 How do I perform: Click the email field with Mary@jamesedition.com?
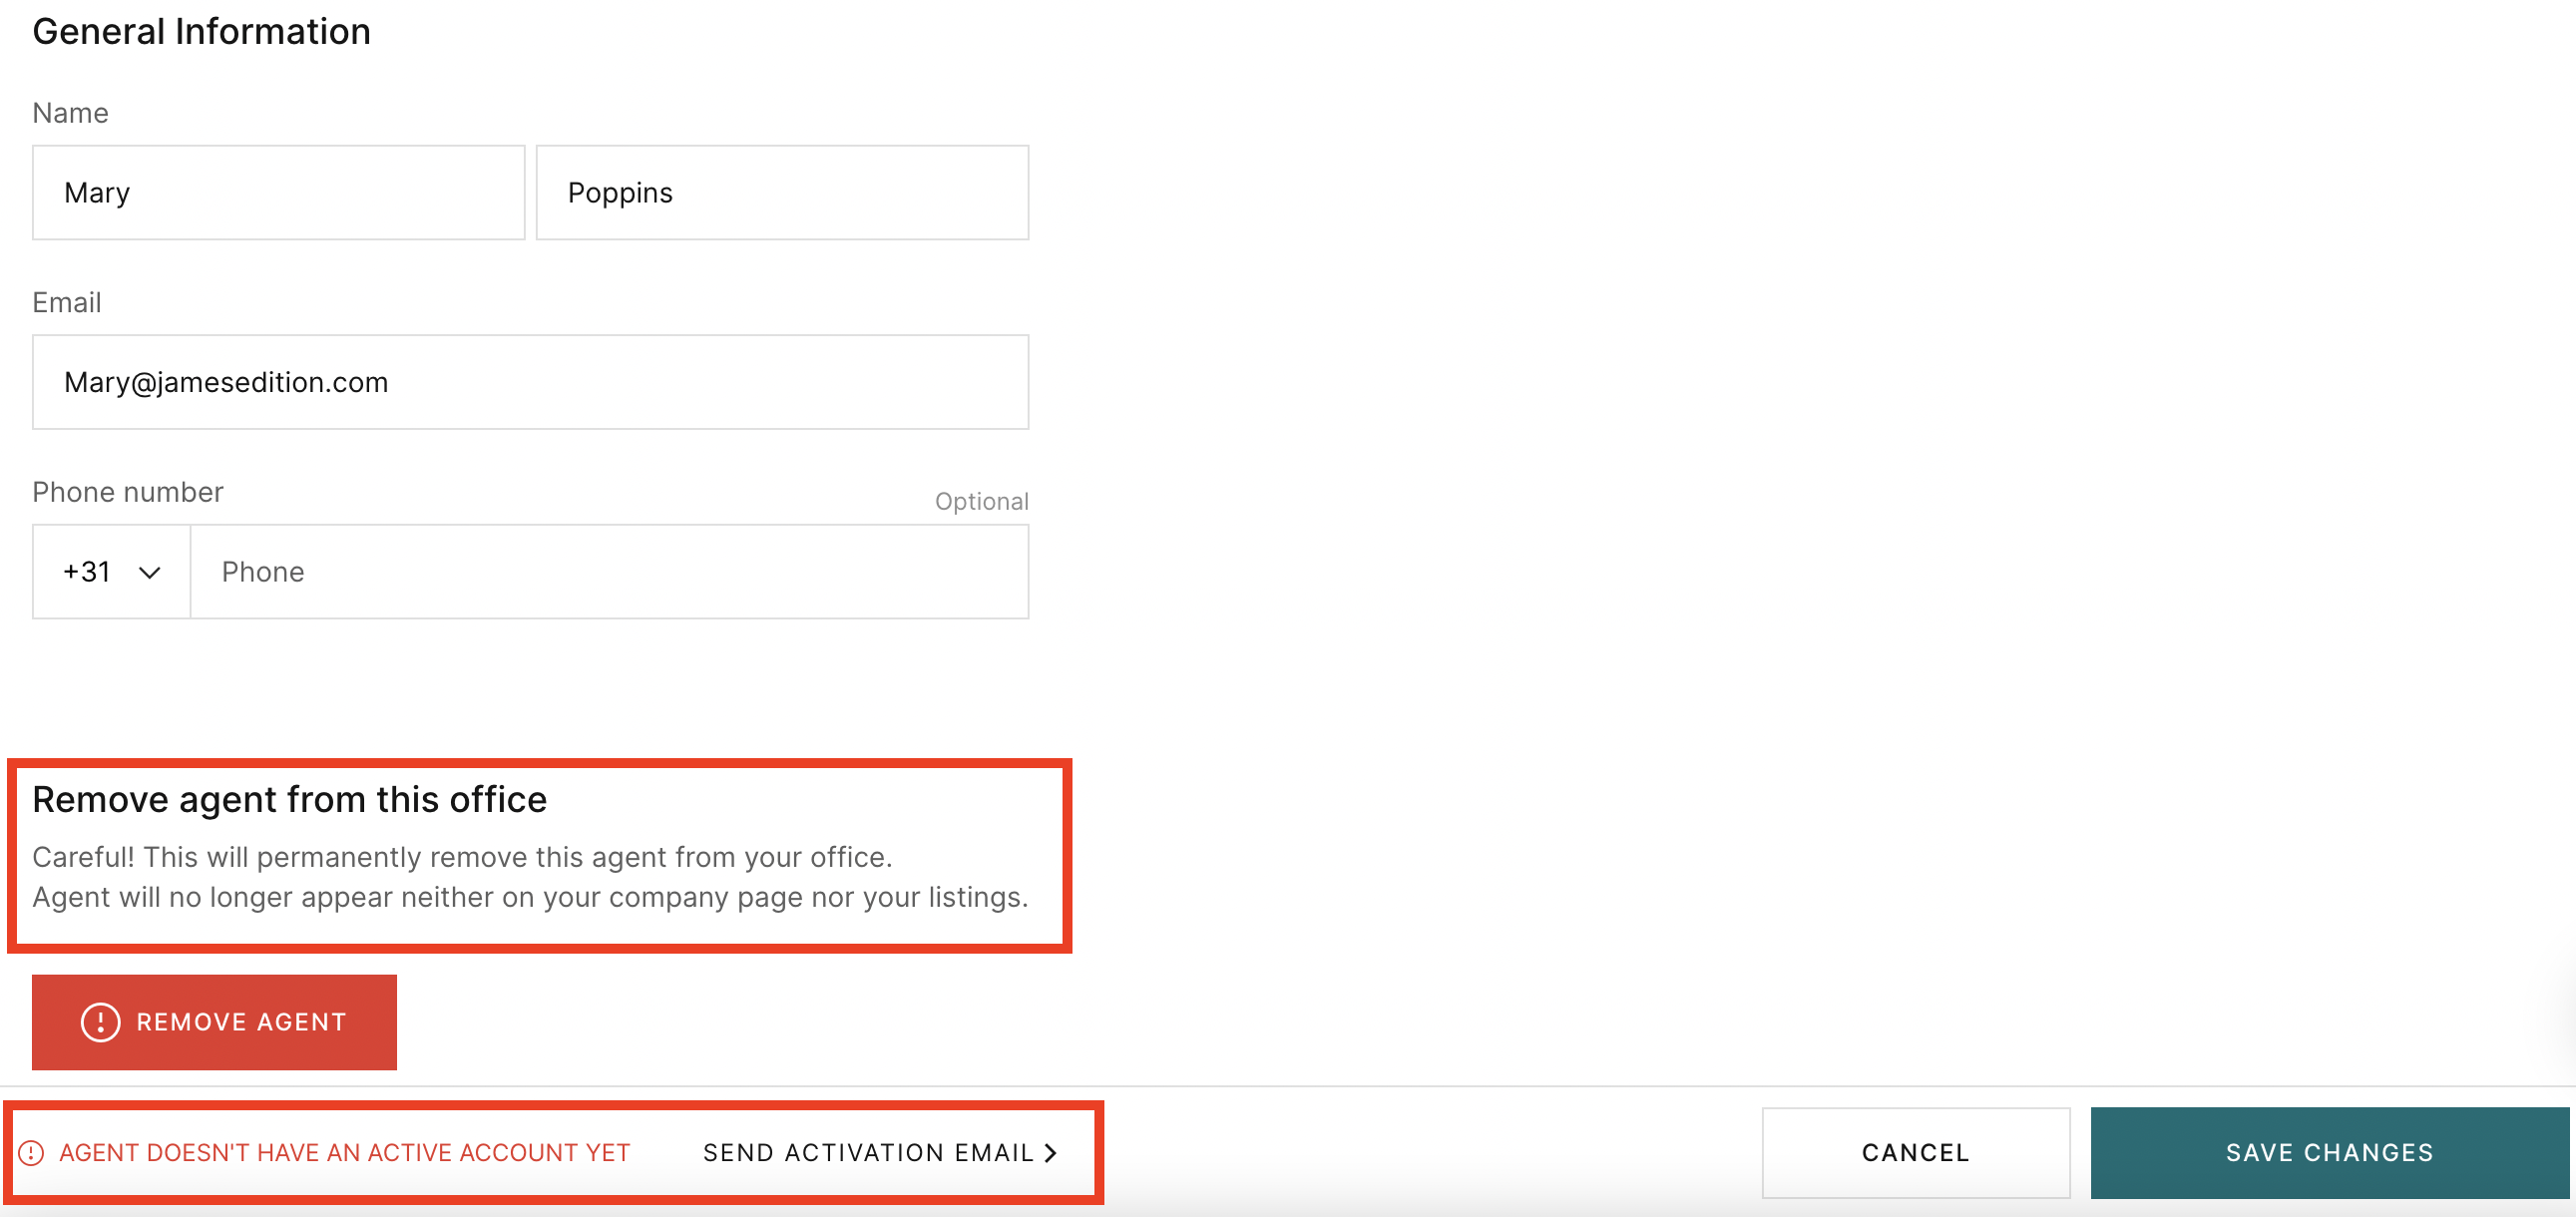coord(530,381)
